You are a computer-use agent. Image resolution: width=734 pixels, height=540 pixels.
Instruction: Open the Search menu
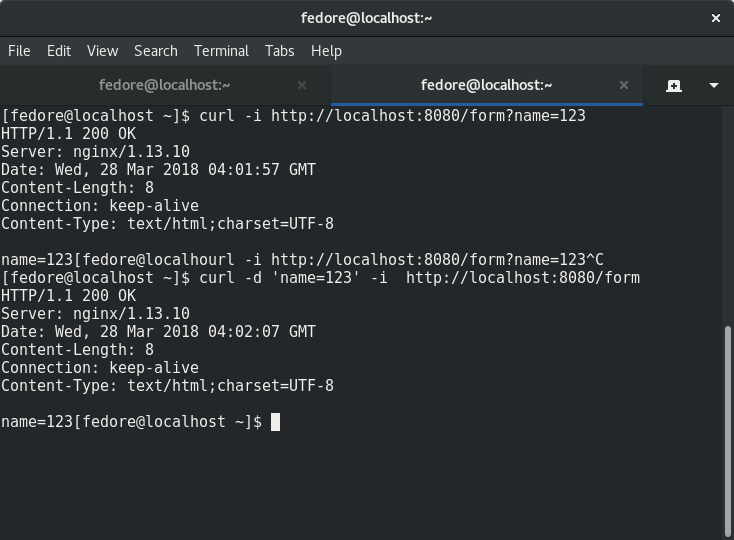pos(156,51)
